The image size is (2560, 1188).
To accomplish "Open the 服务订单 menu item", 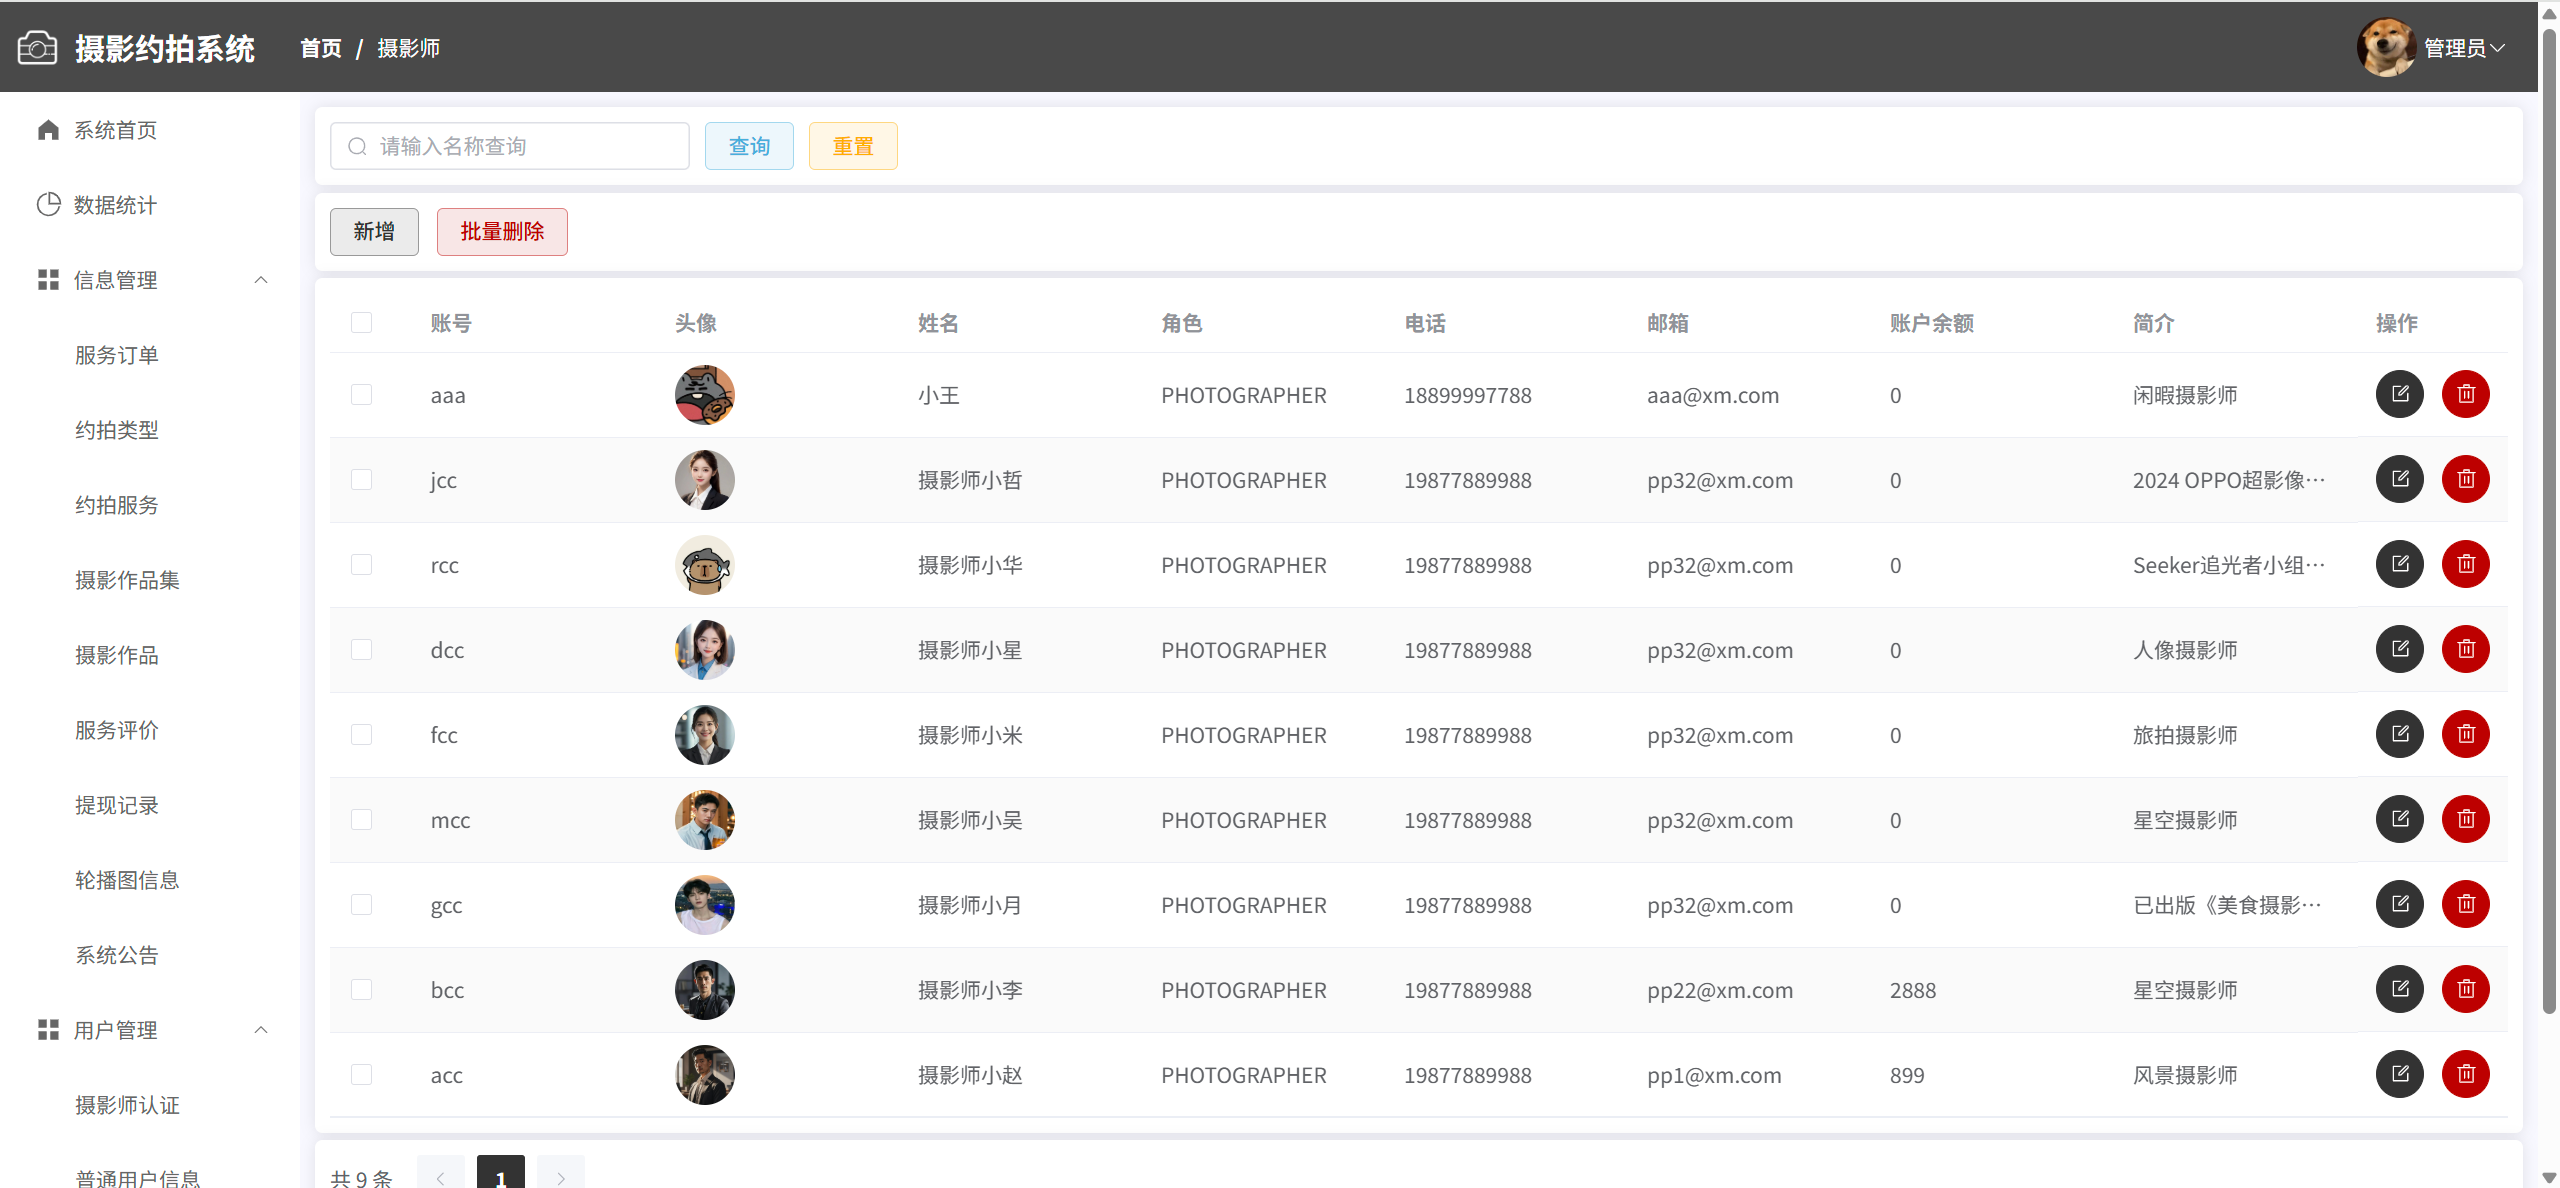I will [x=117, y=355].
